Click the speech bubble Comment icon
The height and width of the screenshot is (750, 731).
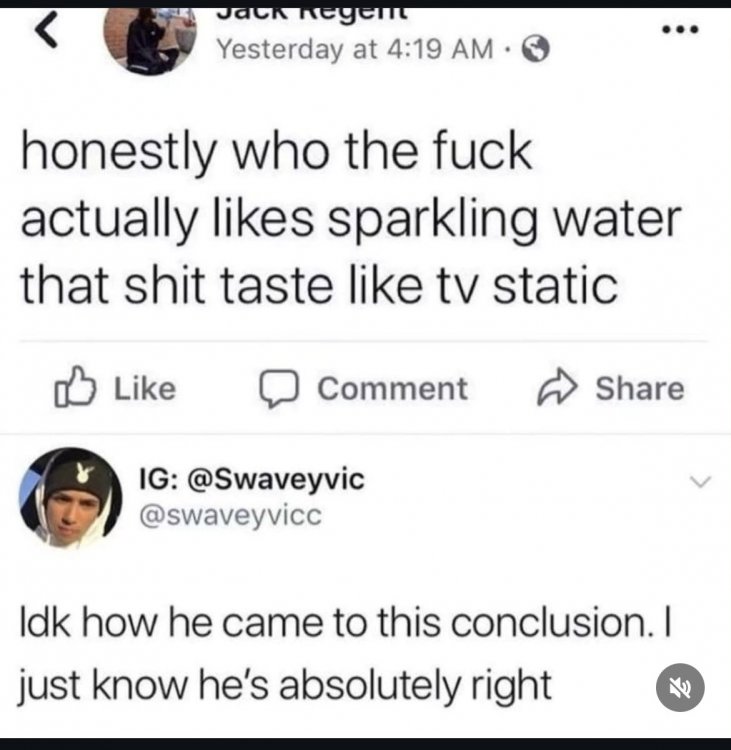pos(279,388)
